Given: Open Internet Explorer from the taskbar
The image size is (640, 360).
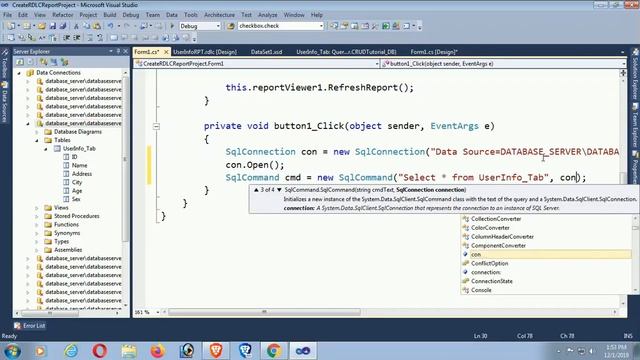Looking at the screenshot, I should point(71,351).
